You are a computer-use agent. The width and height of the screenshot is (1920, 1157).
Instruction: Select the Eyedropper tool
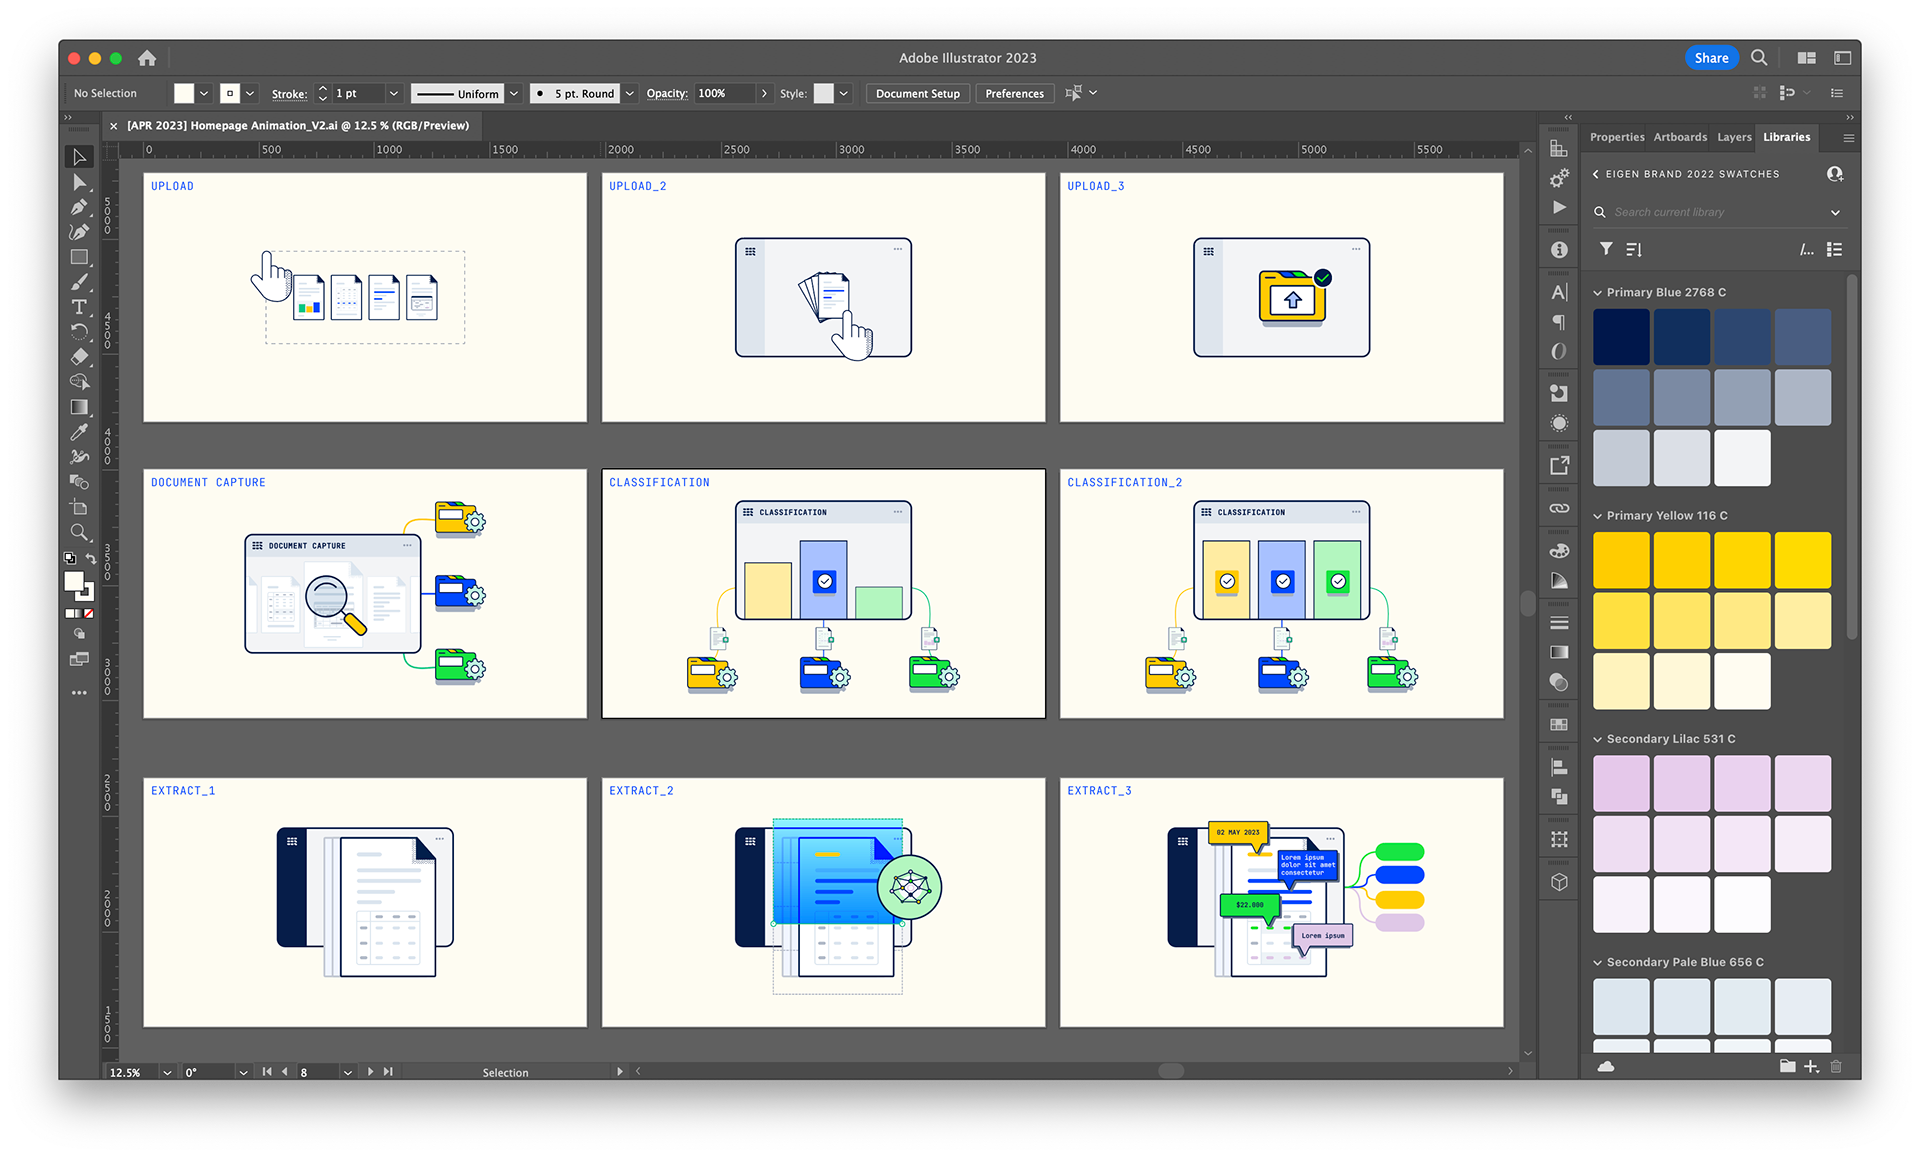pyautogui.click(x=79, y=432)
